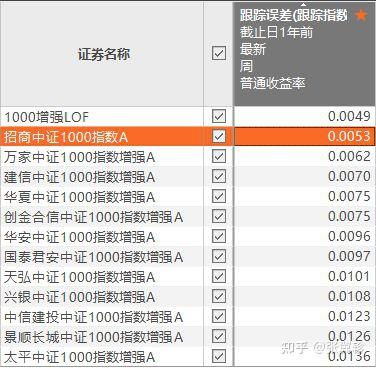Click the 截止日1年前 header parameter
Image resolution: width=376 pixels, height=368 pixels.
[276, 32]
